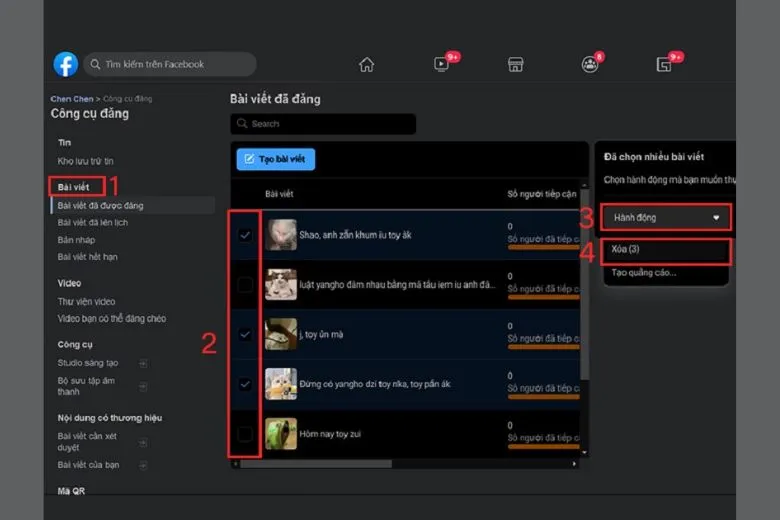
Task: Open Bài viết hết hạn in the sidebar
Action: [88, 257]
